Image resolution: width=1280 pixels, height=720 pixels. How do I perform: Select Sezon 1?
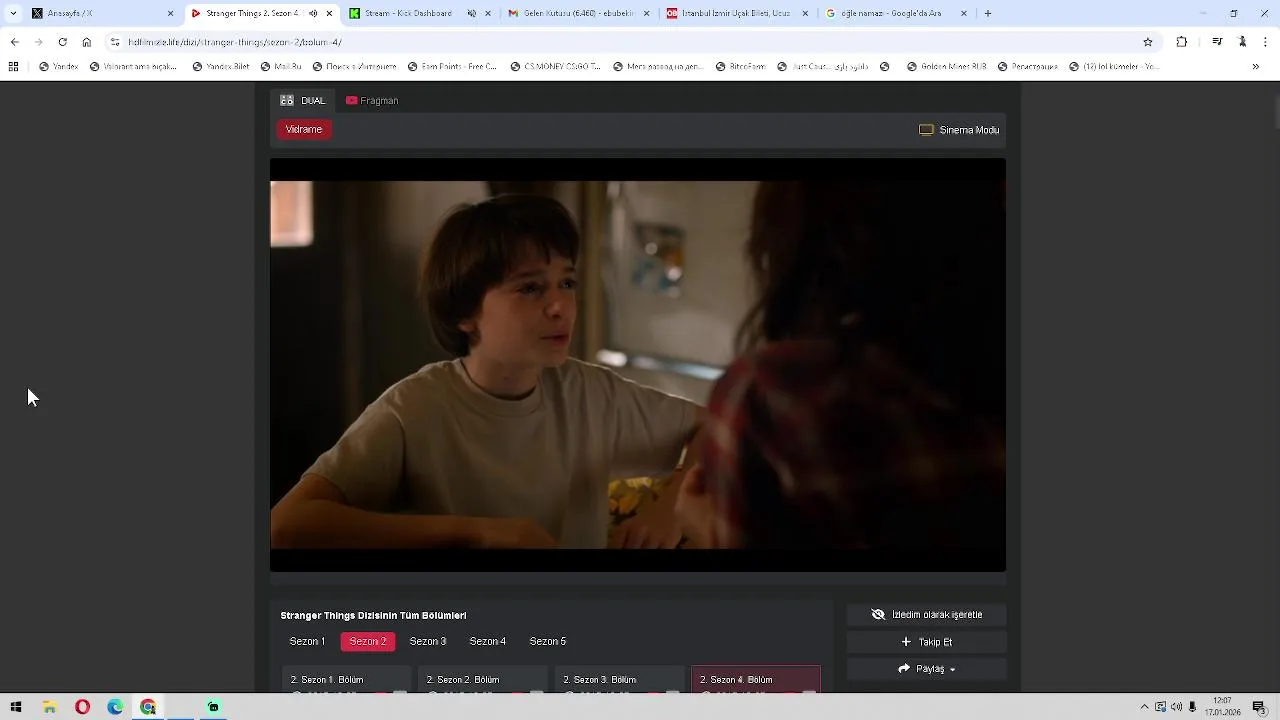click(x=307, y=641)
